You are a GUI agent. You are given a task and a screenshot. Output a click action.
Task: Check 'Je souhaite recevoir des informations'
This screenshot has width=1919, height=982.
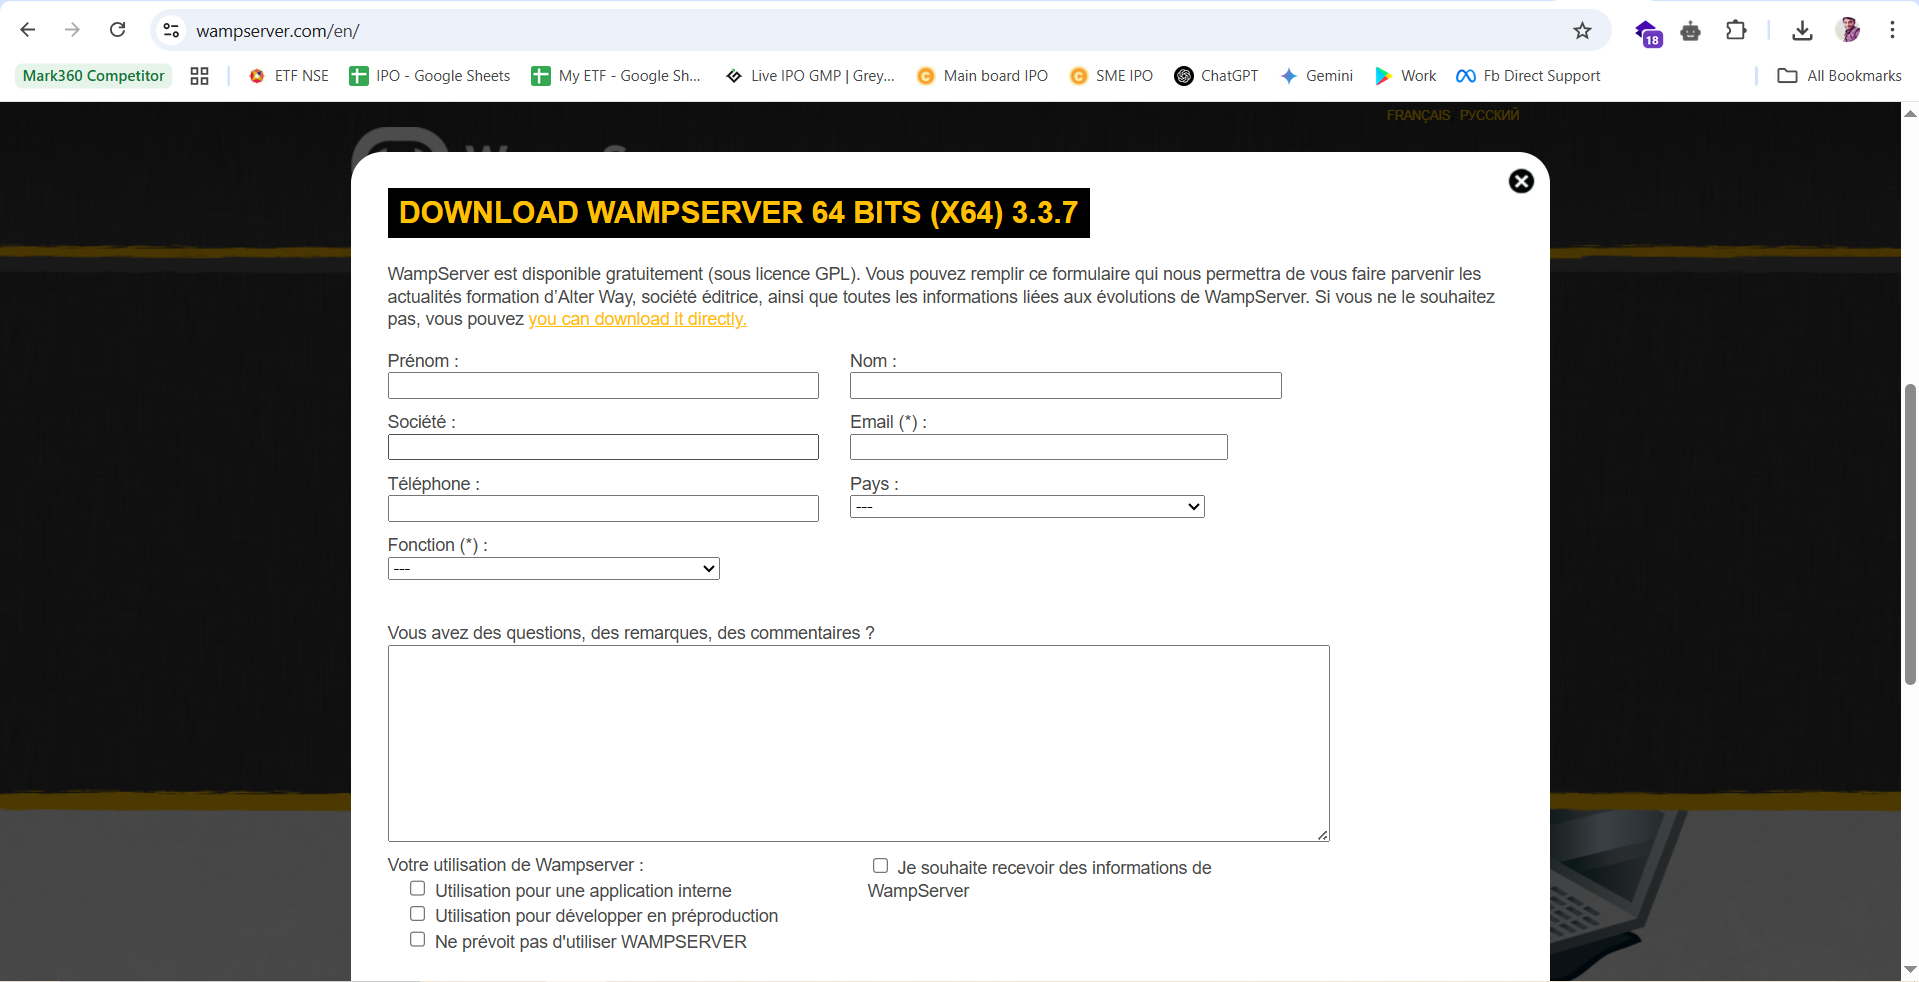coord(880,866)
